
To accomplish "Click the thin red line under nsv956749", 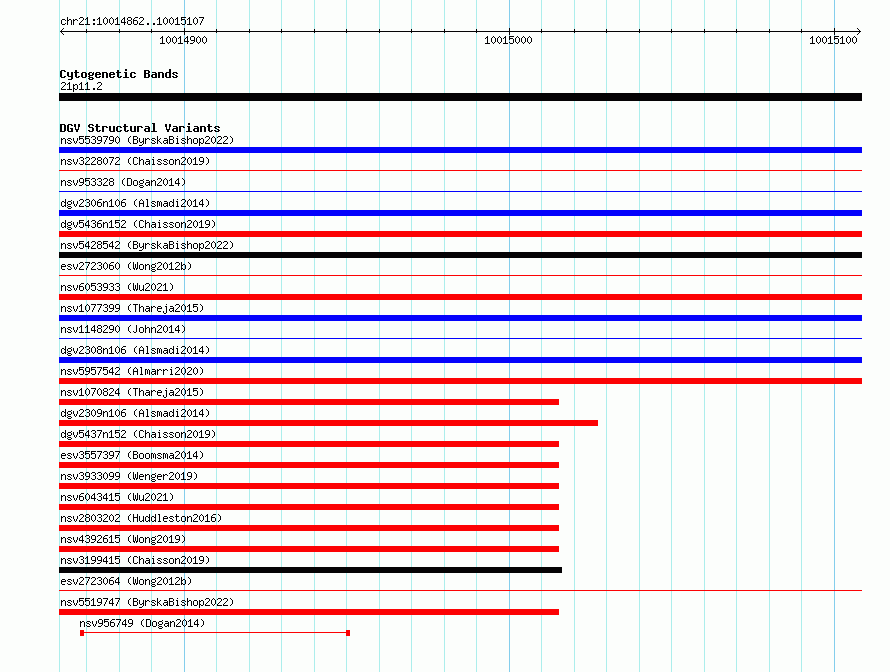I will pyautogui.click(x=215, y=633).
